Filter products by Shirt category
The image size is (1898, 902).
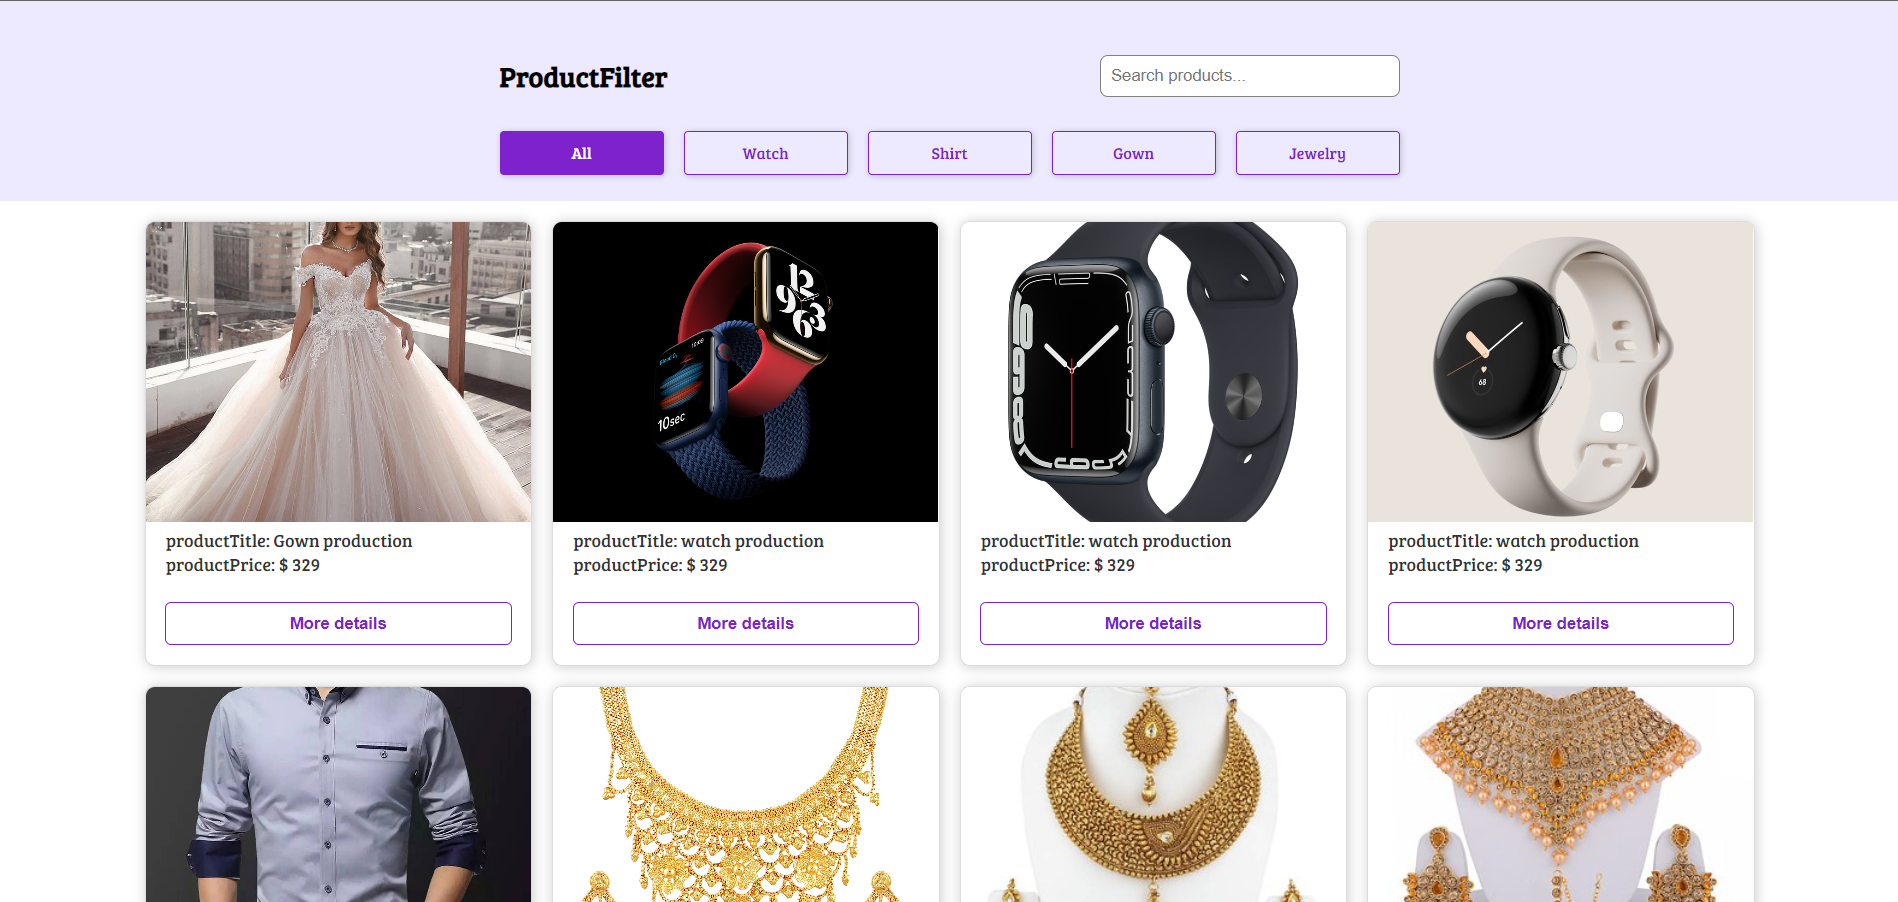tap(949, 153)
